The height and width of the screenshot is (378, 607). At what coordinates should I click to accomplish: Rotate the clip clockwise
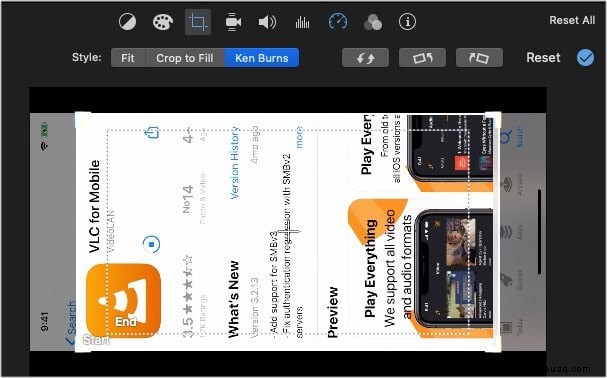click(479, 58)
